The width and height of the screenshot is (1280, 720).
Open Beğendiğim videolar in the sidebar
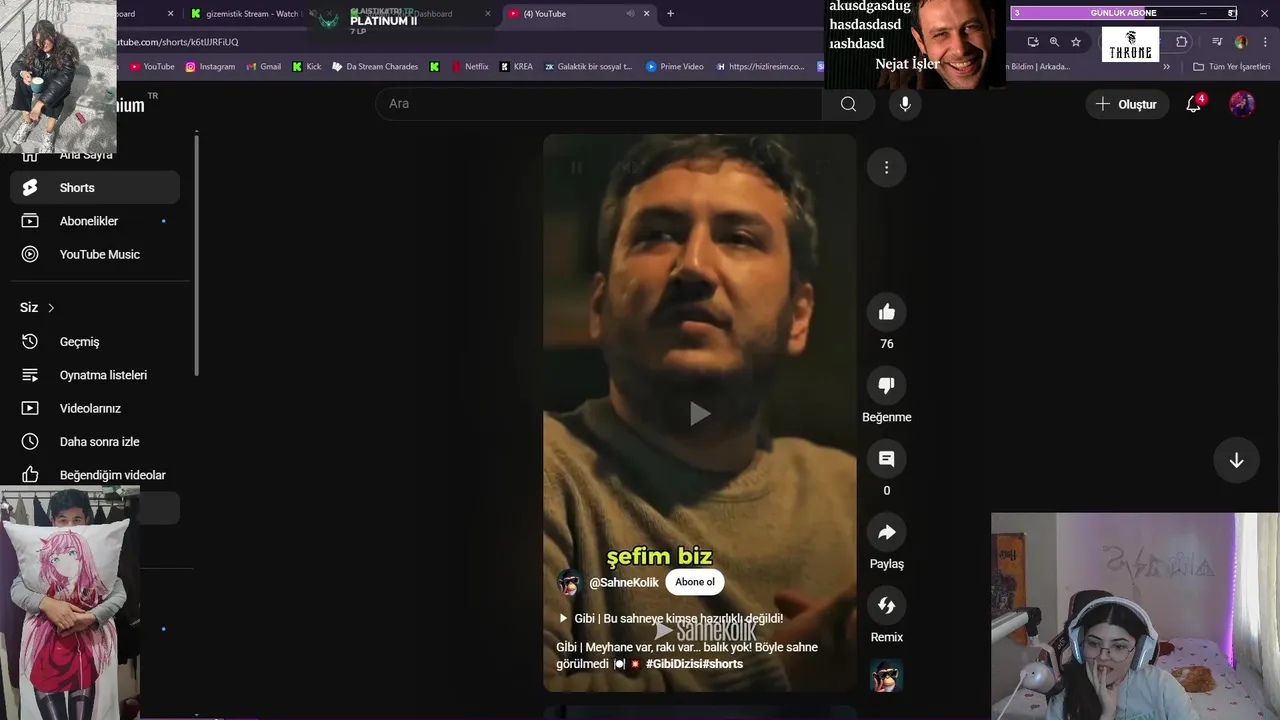pyautogui.click(x=95, y=475)
